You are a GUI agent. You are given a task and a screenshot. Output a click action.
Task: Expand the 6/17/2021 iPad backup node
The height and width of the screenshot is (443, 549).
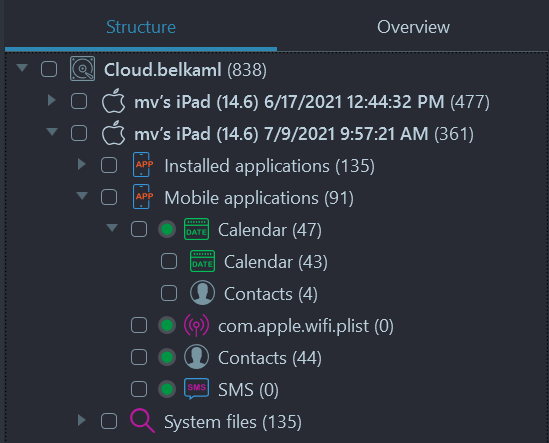pyautogui.click(x=51, y=100)
